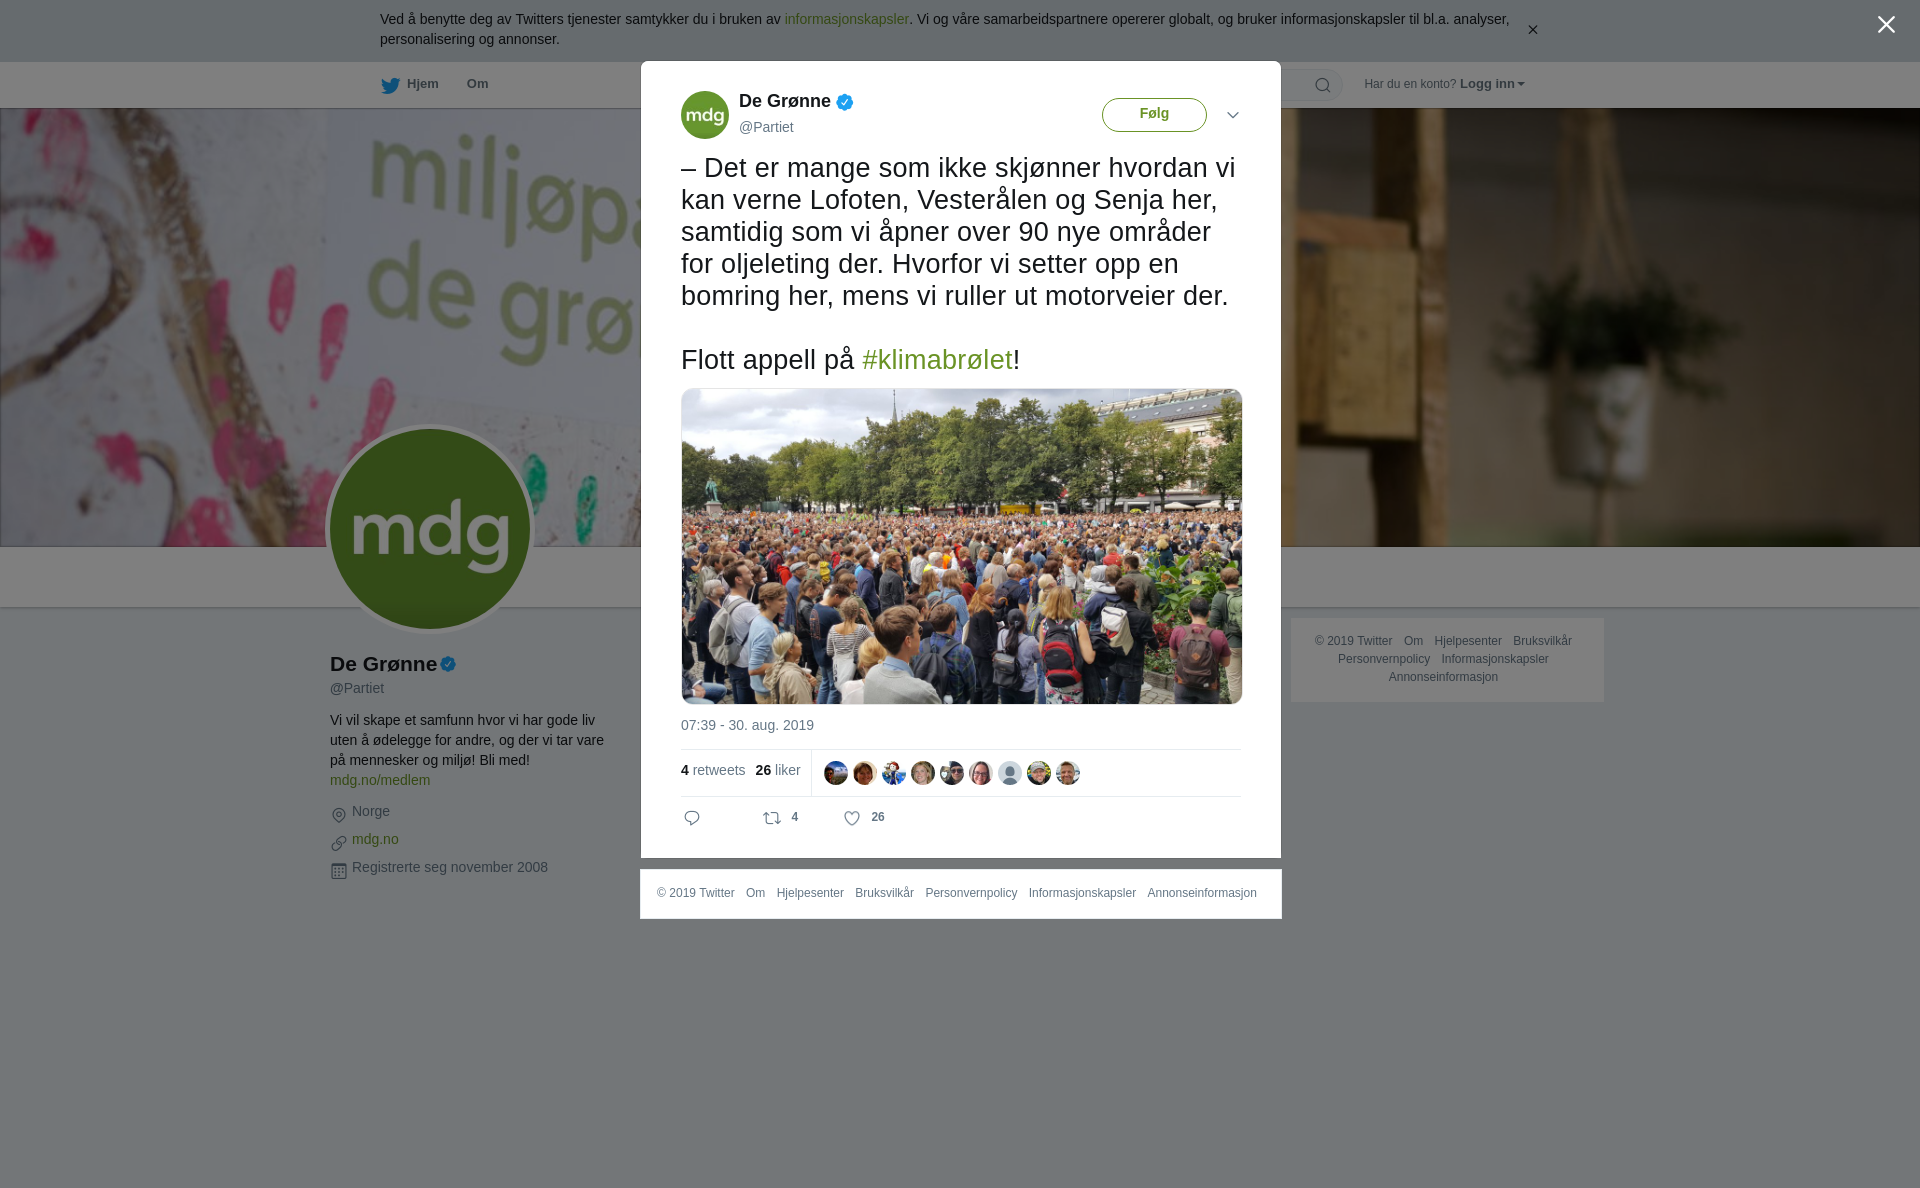Open the #klimabrølet hashtag link
This screenshot has width=1920, height=1188.
click(x=937, y=360)
